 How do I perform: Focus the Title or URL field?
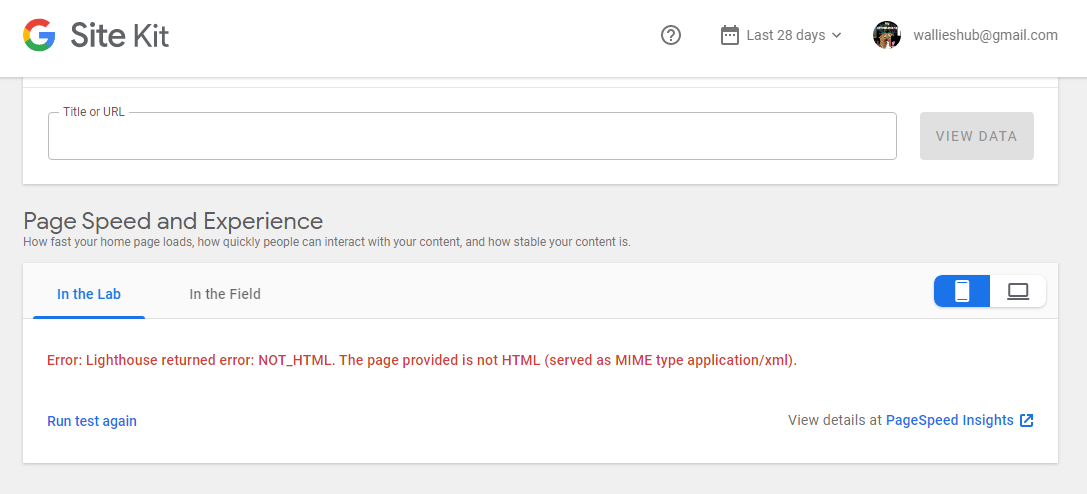[472, 137]
